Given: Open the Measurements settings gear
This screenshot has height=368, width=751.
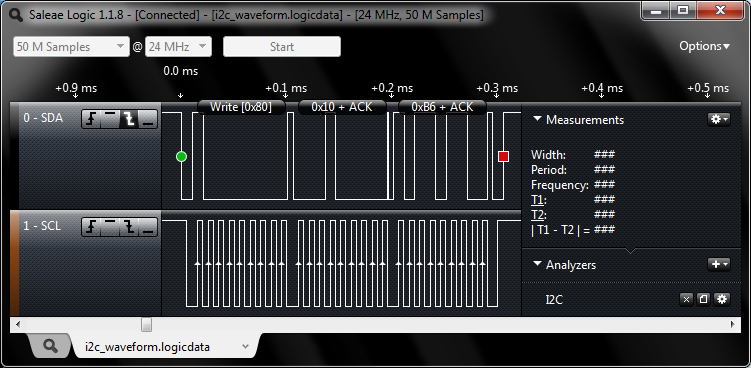Looking at the screenshot, I should coord(718,119).
